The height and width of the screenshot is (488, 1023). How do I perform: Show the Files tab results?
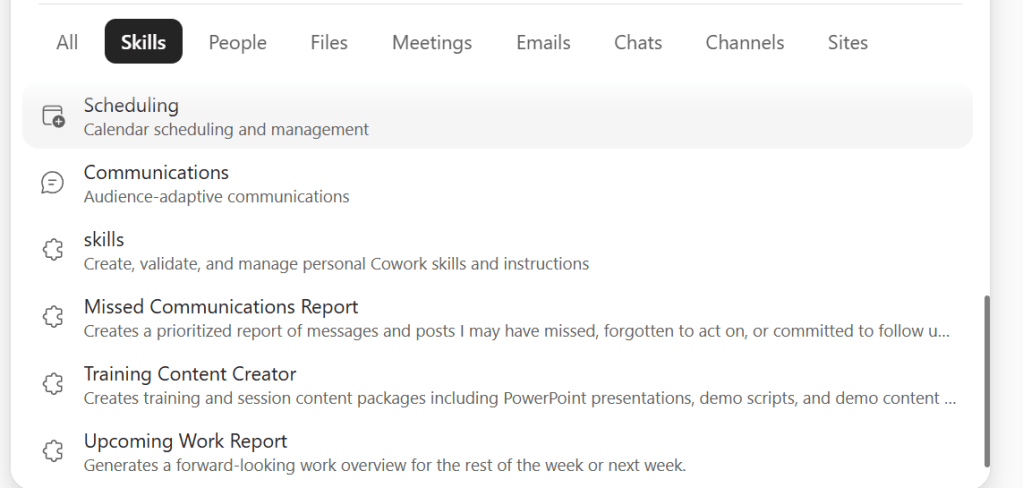click(x=329, y=42)
